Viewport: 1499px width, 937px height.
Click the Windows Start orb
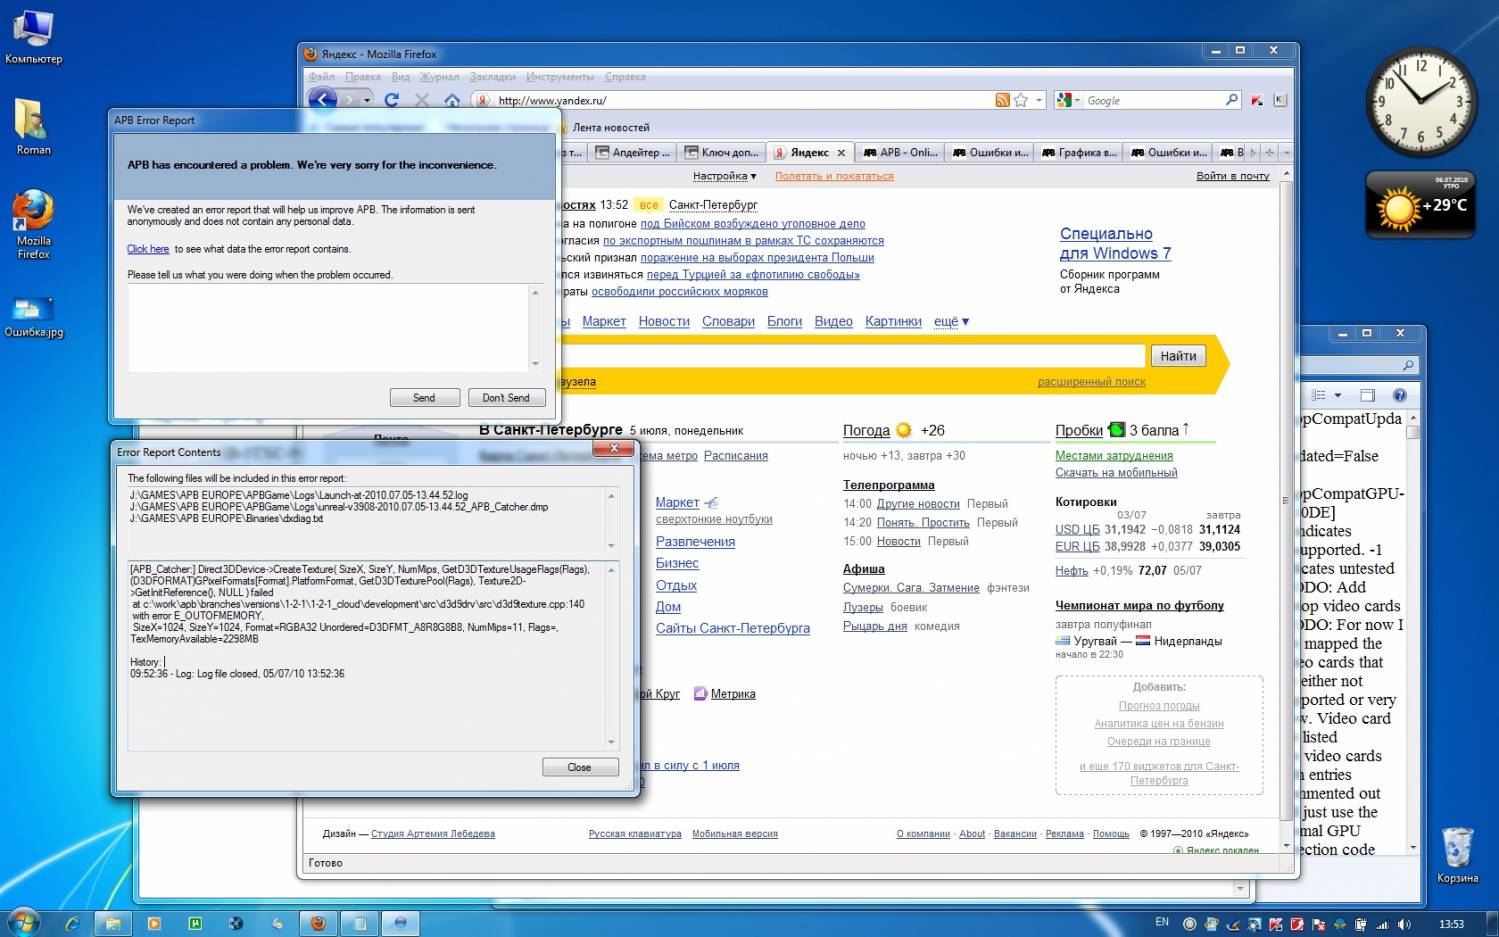click(x=24, y=922)
